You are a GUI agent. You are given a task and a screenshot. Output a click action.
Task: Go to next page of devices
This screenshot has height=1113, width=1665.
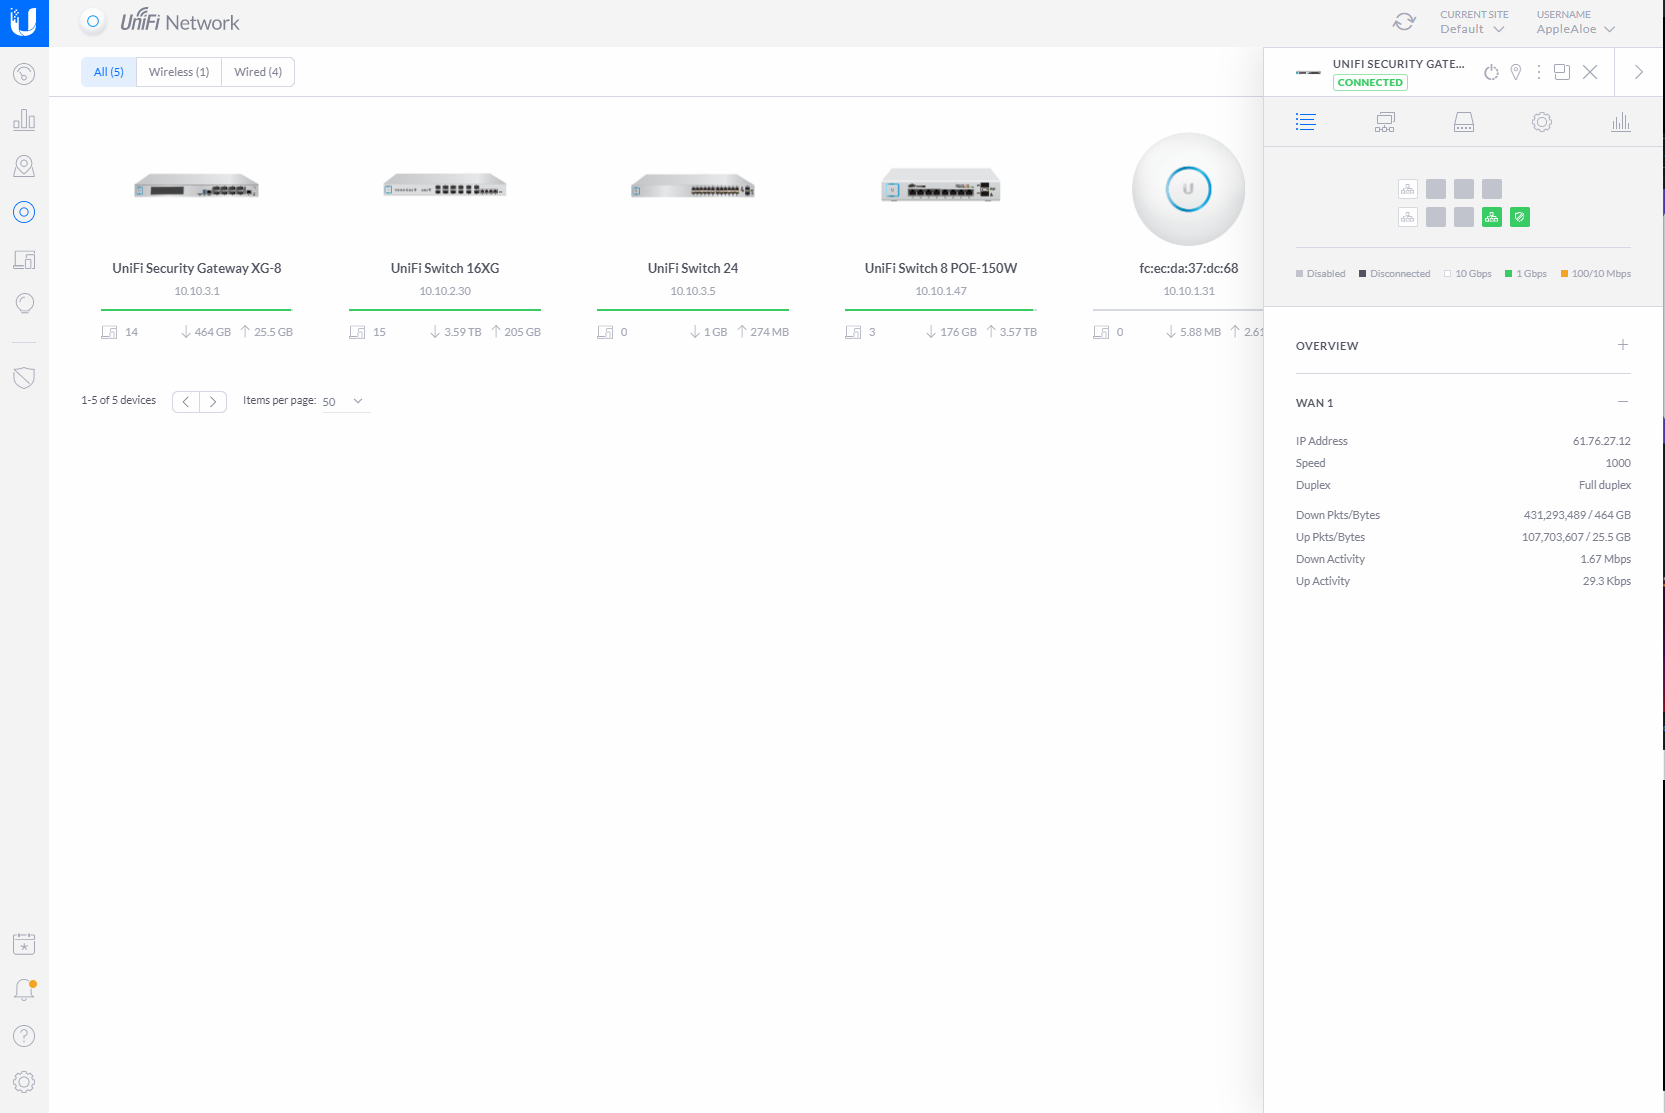(213, 401)
